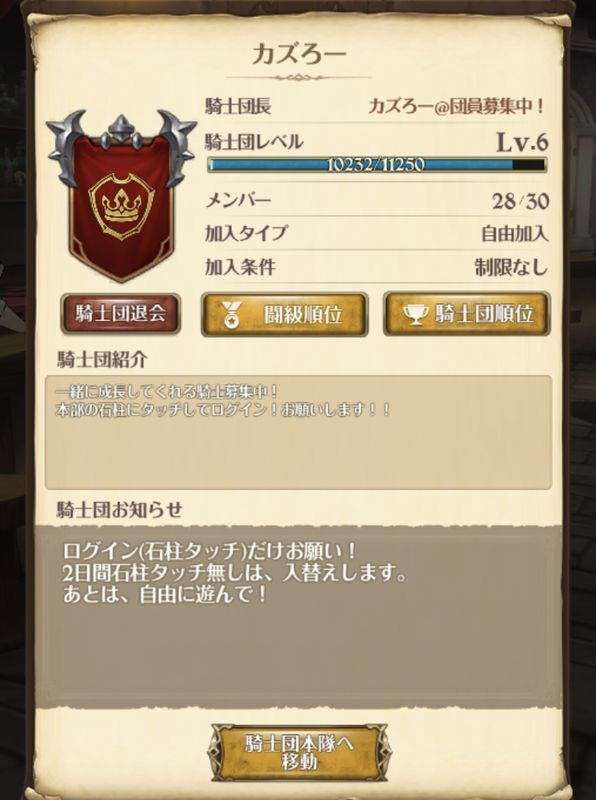
Task: Click the 騎士団レベル label
Action: [254, 141]
